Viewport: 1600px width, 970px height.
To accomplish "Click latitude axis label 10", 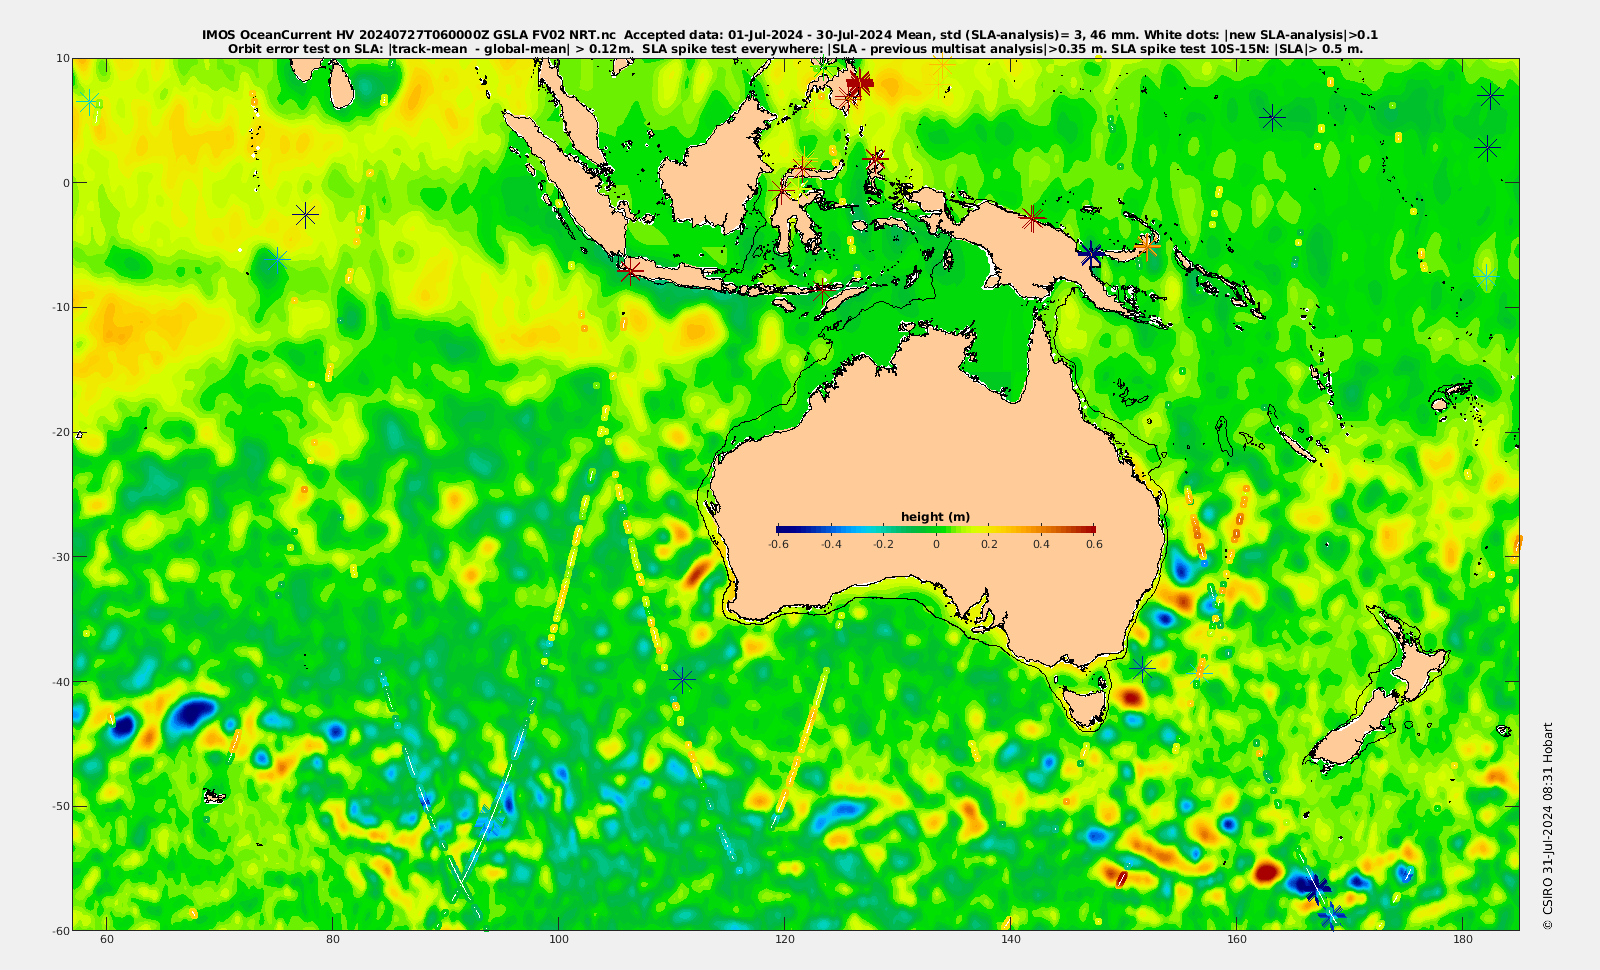I will (x=62, y=58).
